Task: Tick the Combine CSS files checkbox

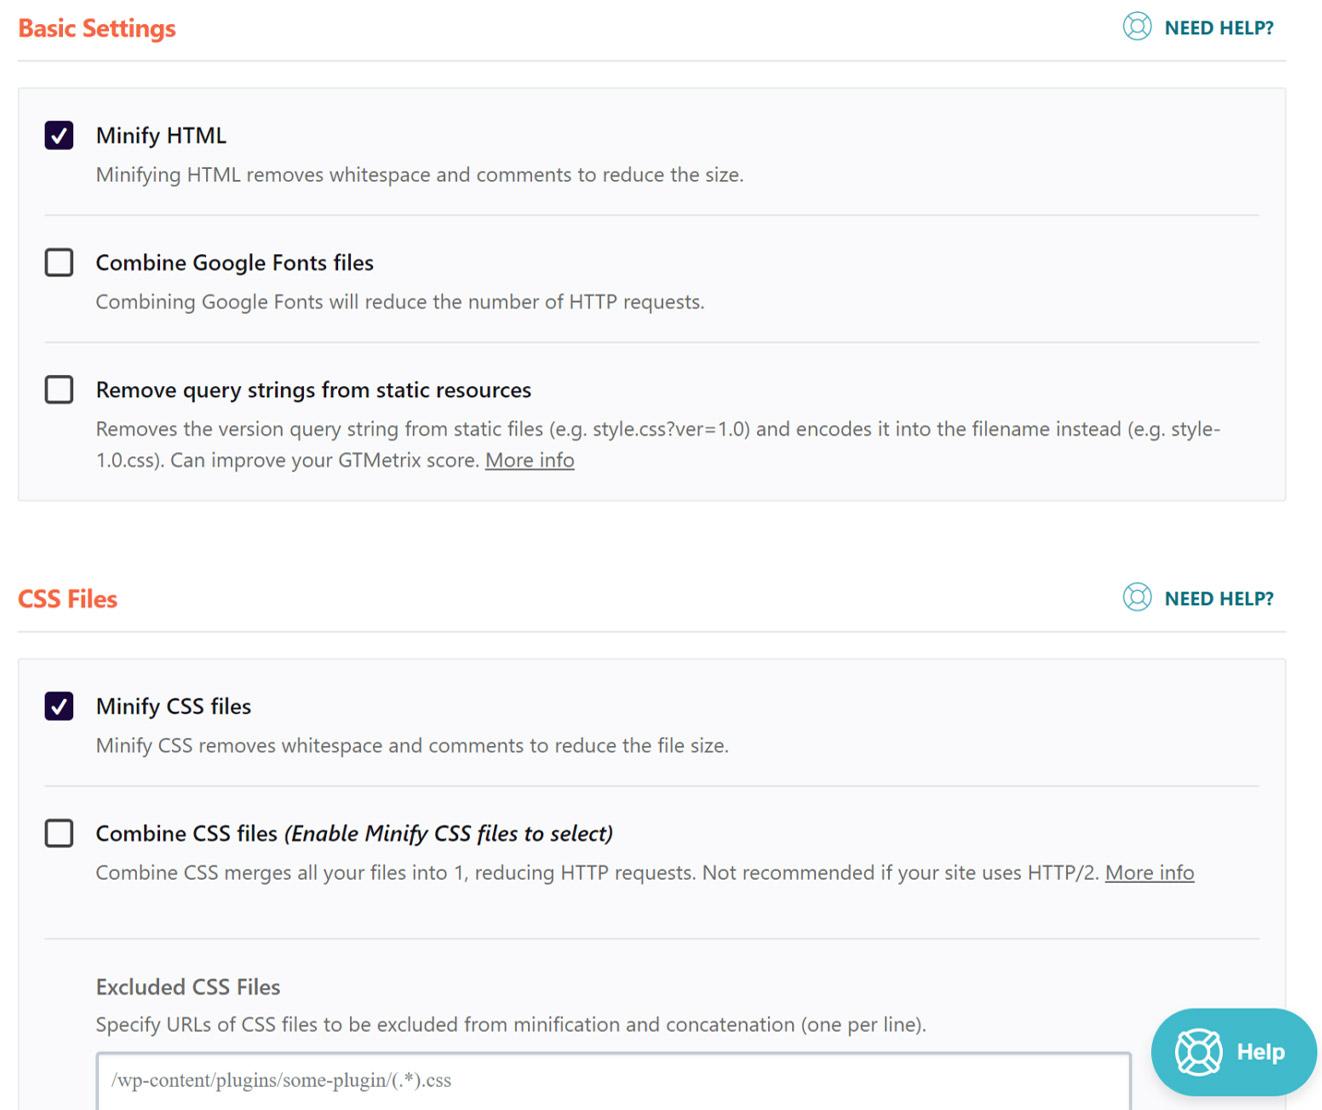Action: pyautogui.click(x=59, y=833)
